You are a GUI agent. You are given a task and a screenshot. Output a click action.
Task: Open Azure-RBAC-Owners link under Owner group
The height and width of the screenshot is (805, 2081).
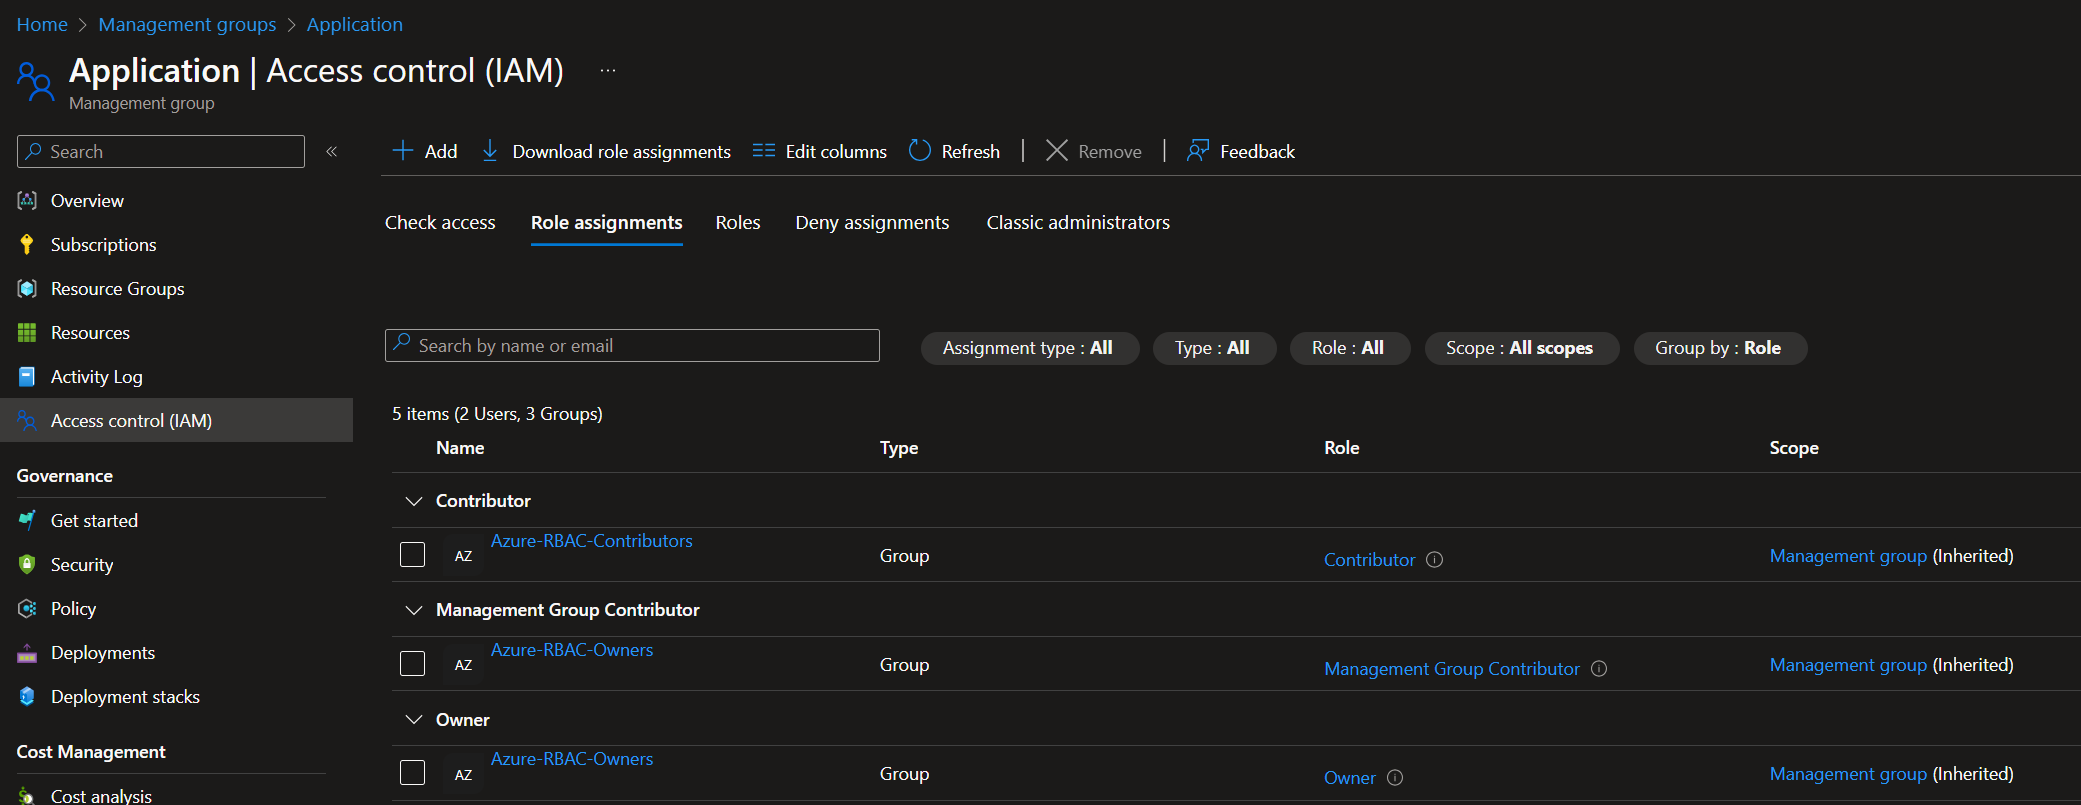pos(571,759)
